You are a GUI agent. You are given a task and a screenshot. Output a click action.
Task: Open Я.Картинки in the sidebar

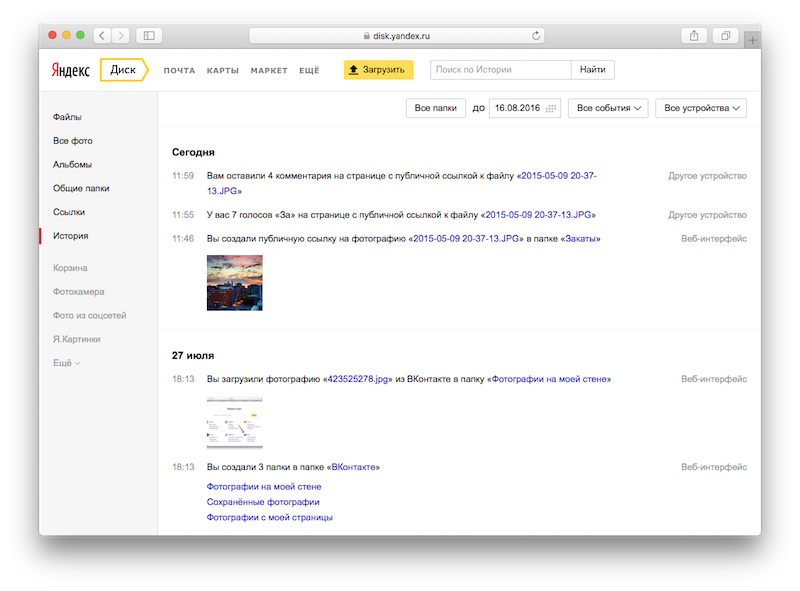(77, 339)
